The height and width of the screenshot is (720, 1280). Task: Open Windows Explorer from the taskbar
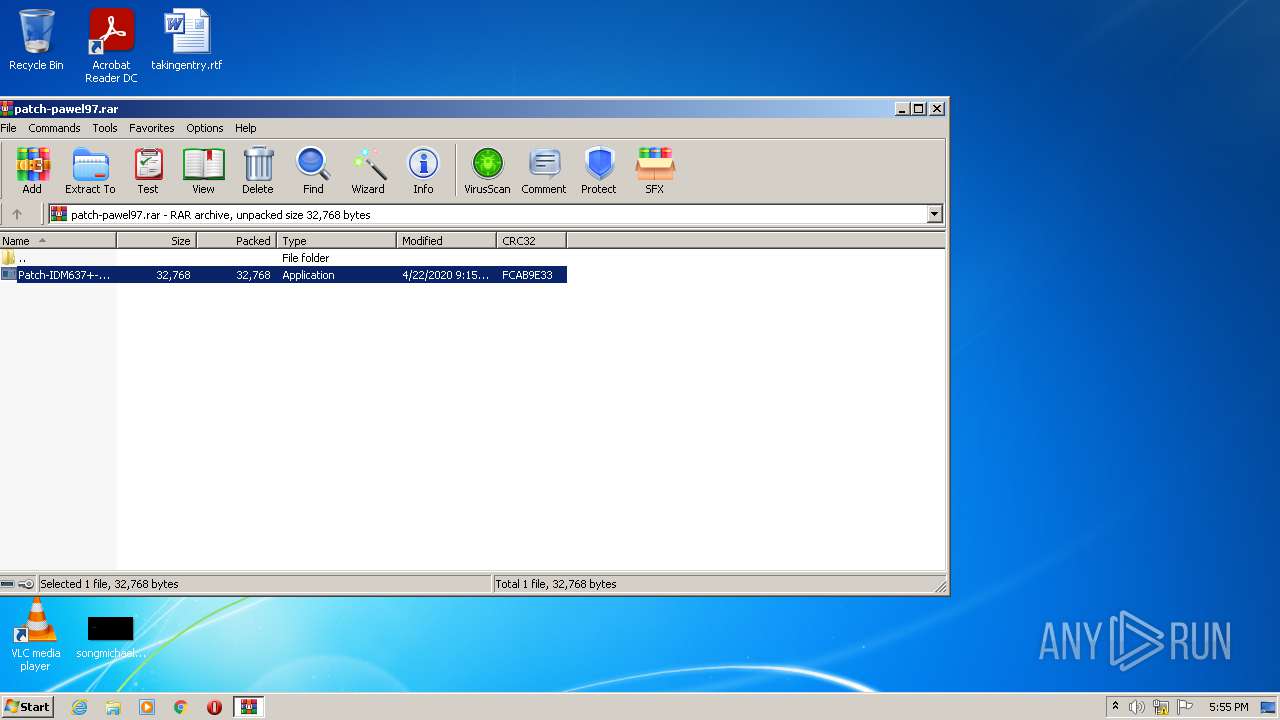tap(113, 707)
